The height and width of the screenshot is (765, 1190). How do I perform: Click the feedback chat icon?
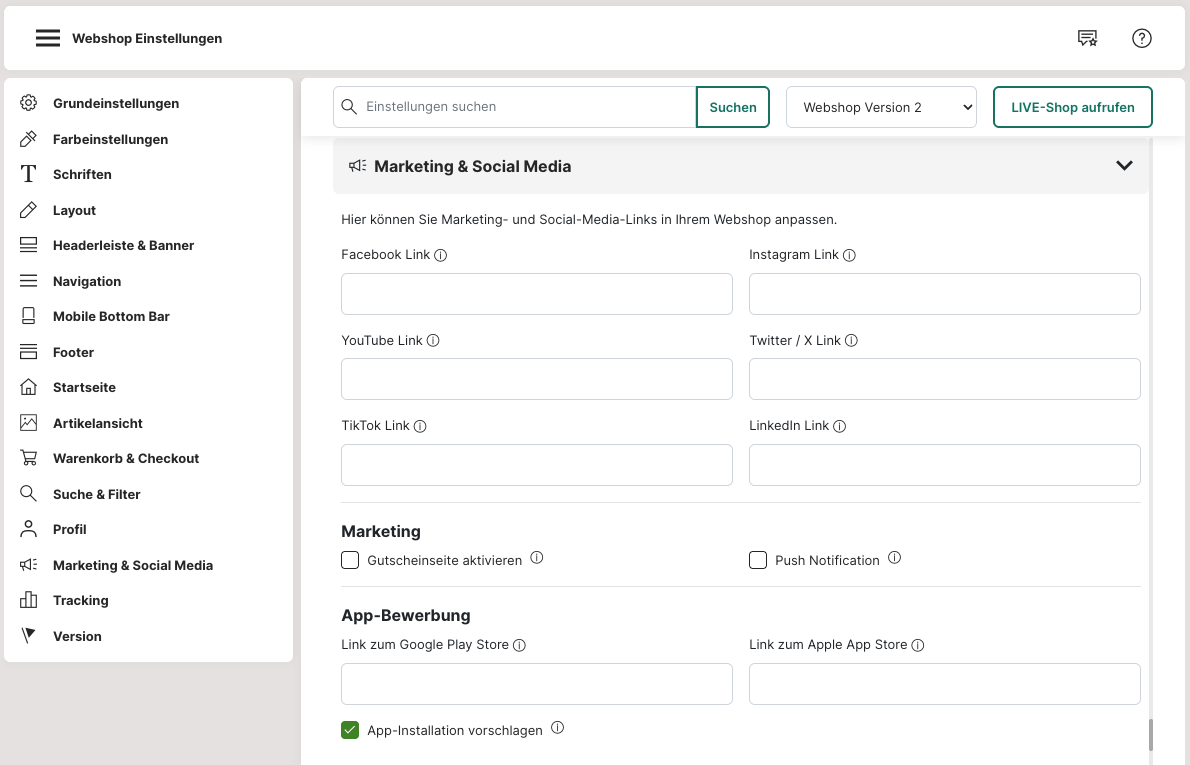tap(1087, 38)
